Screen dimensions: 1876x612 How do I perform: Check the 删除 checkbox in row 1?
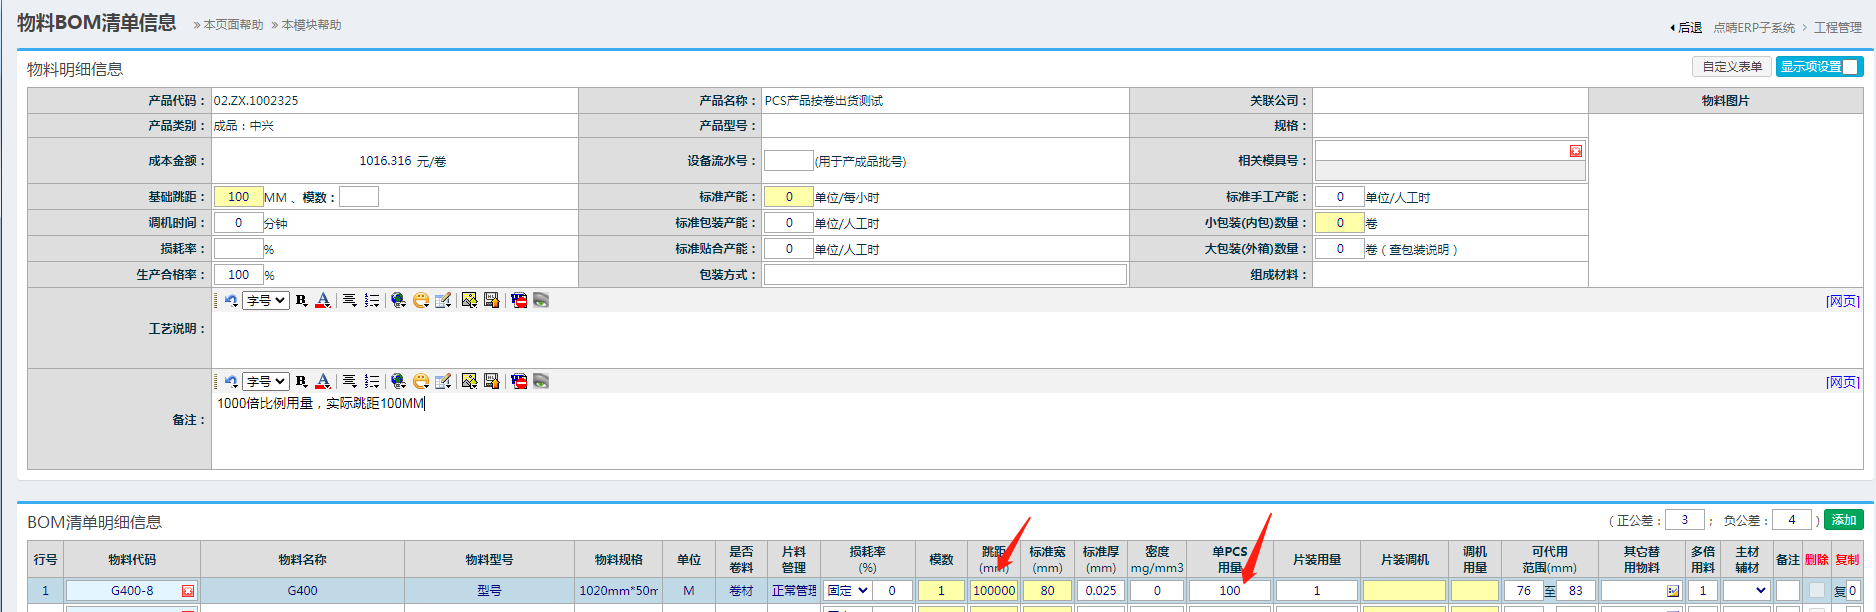tap(1817, 591)
